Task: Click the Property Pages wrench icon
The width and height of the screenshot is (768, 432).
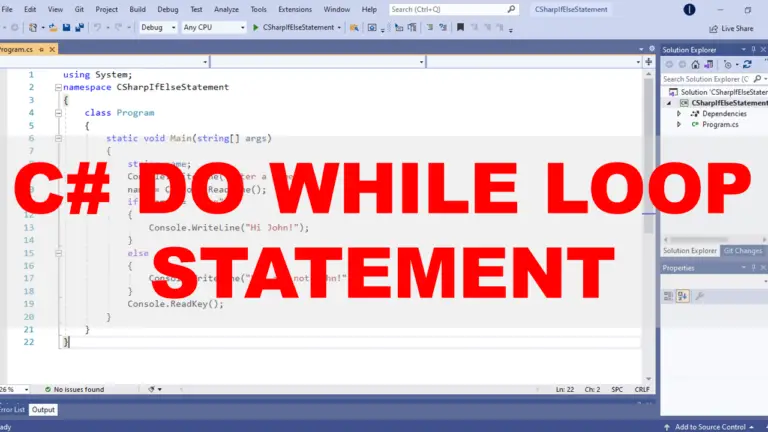Action: [x=698, y=295]
